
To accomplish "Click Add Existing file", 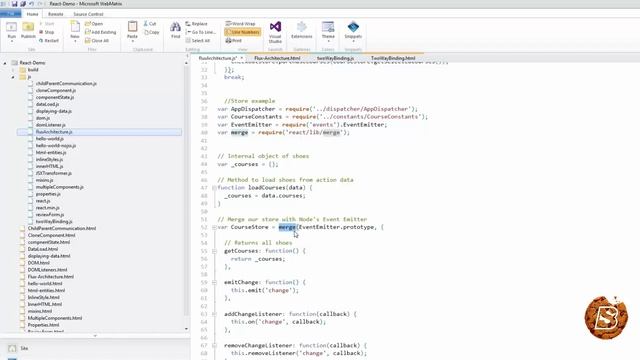I will click(100, 32).
